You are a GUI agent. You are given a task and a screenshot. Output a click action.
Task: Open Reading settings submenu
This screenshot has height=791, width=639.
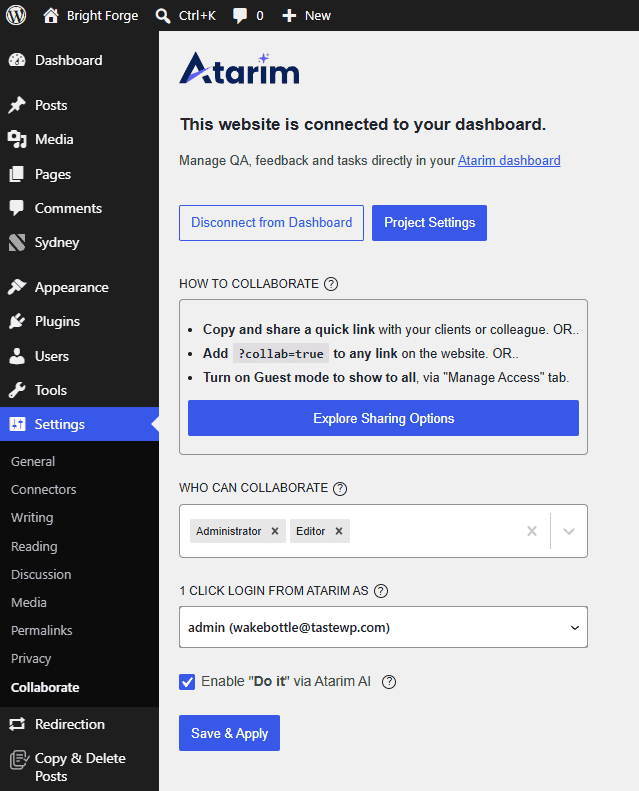click(34, 546)
